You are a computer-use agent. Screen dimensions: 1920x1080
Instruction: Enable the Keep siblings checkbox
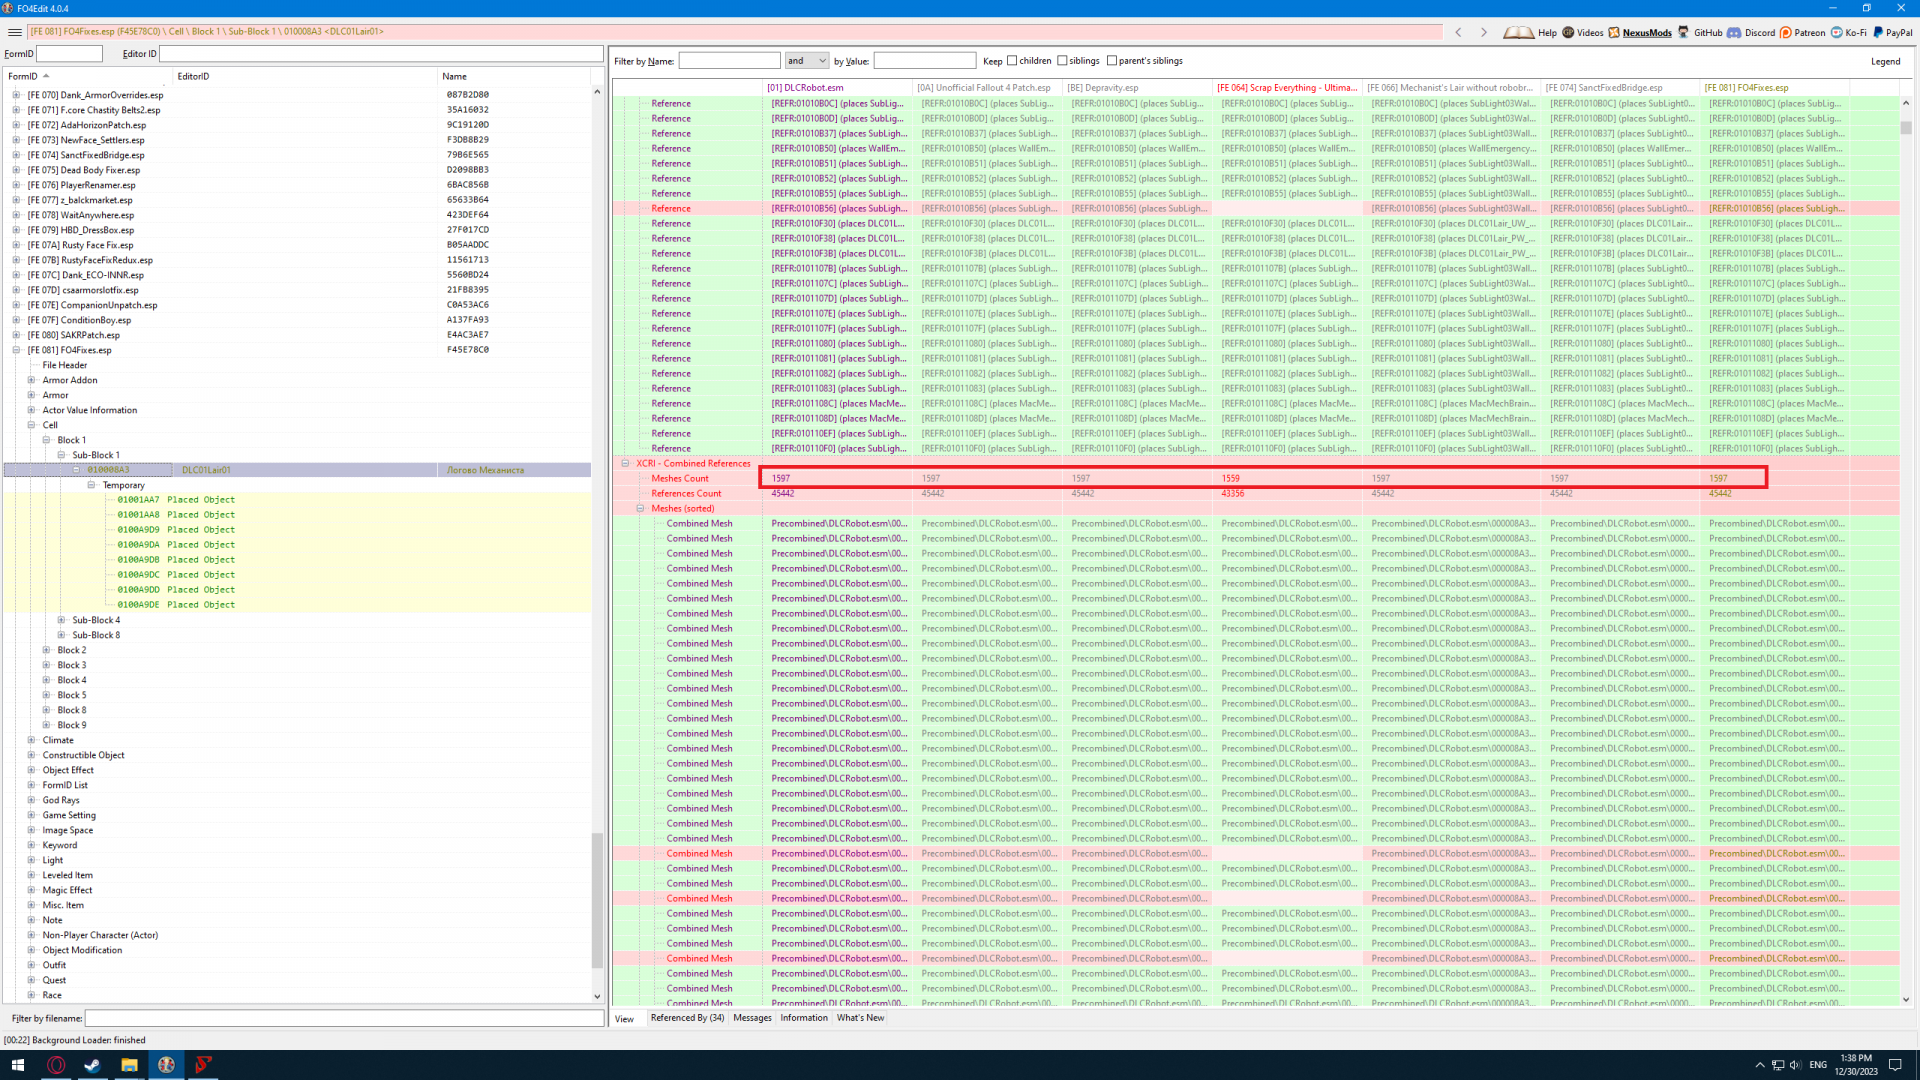coord(1062,61)
